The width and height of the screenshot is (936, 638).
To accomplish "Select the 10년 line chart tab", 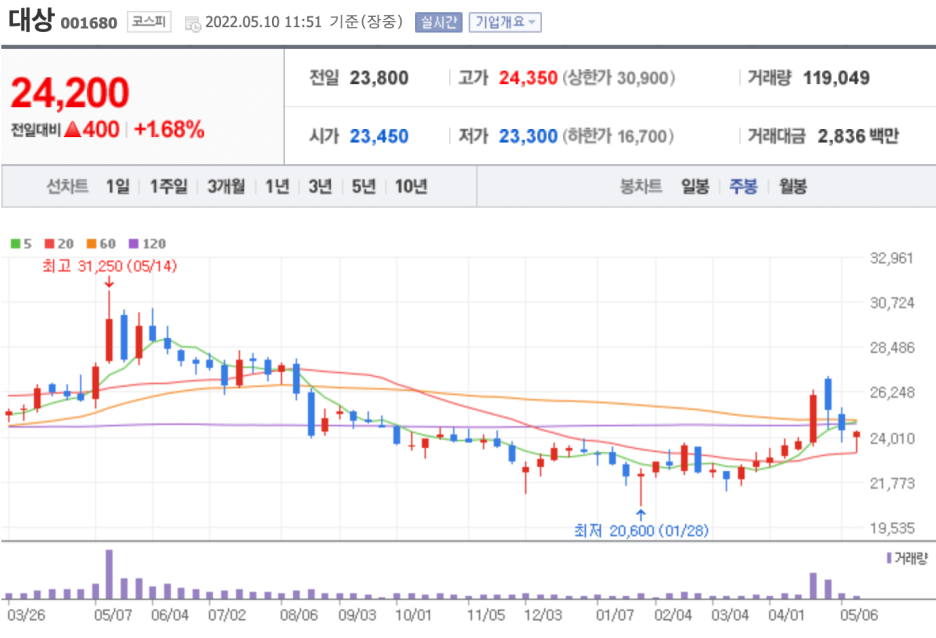I will [x=411, y=186].
